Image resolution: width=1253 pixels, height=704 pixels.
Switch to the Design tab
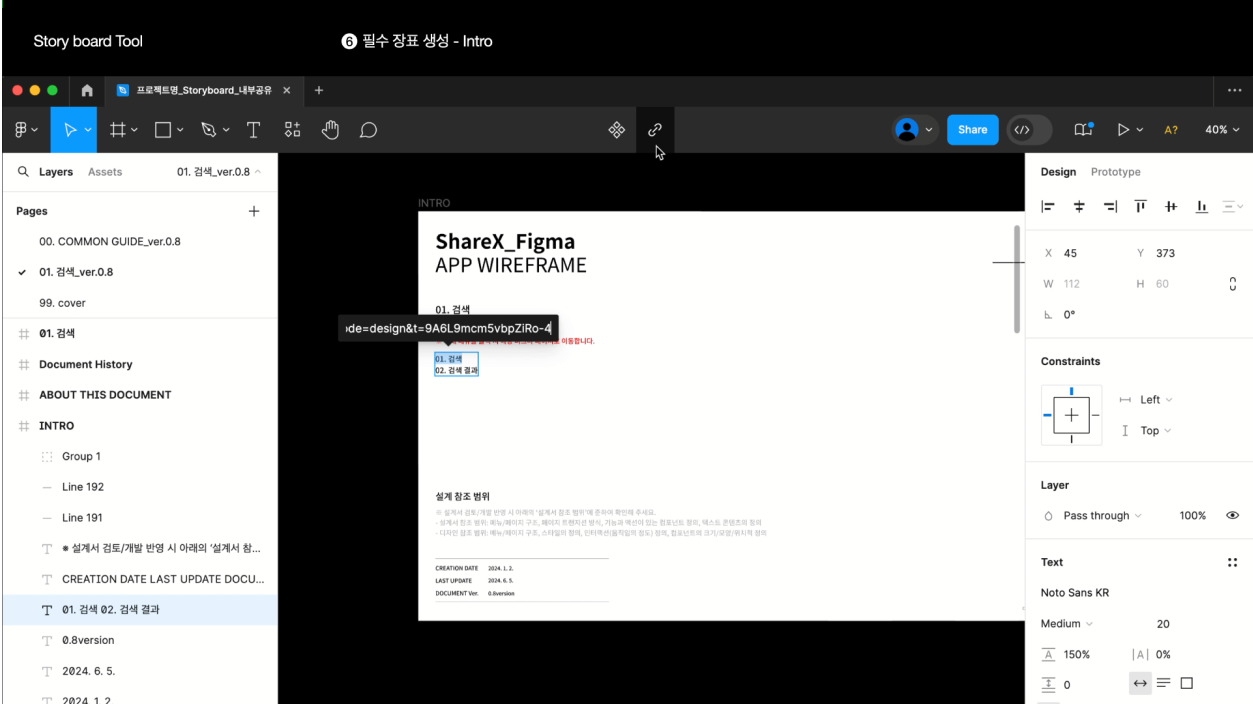click(x=1058, y=172)
